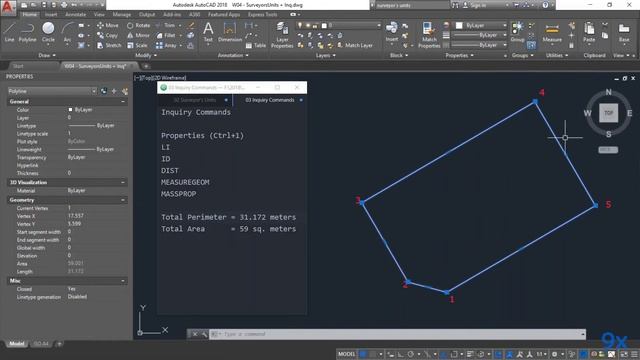Choose the Circle drawing tool
Viewport: 640px width, 360px height.
click(x=48, y=32)
